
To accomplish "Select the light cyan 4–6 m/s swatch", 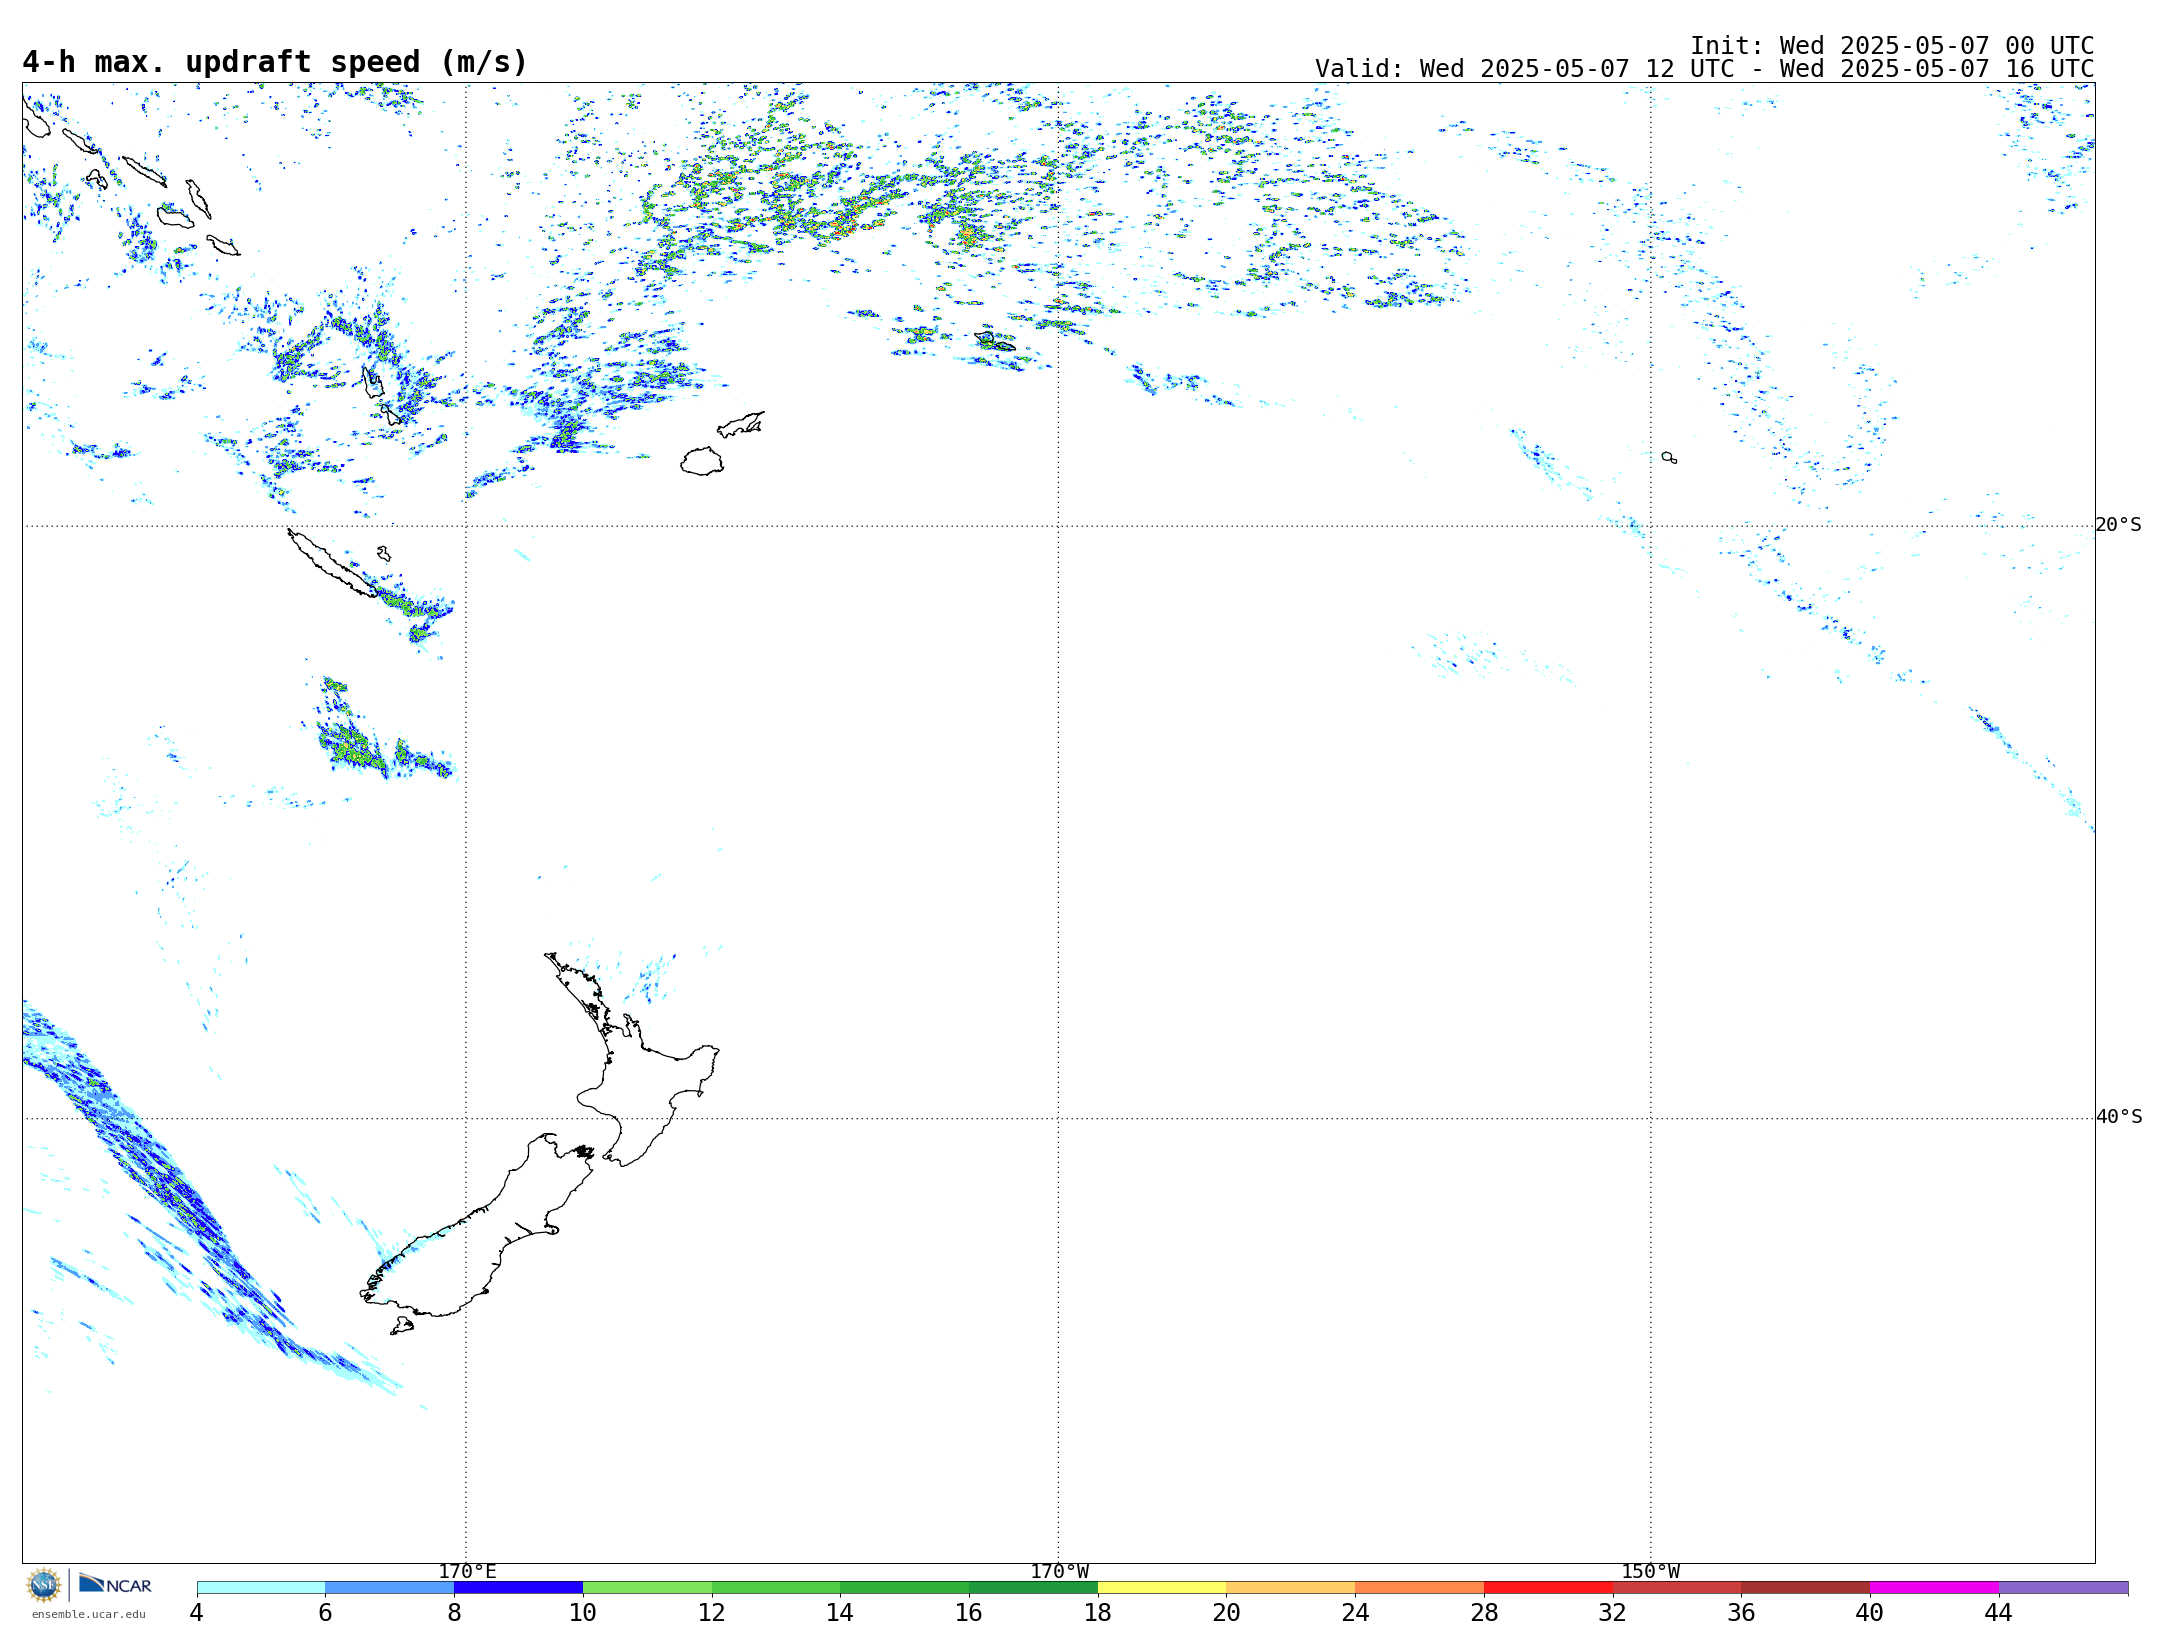I will click(261, 1587).
